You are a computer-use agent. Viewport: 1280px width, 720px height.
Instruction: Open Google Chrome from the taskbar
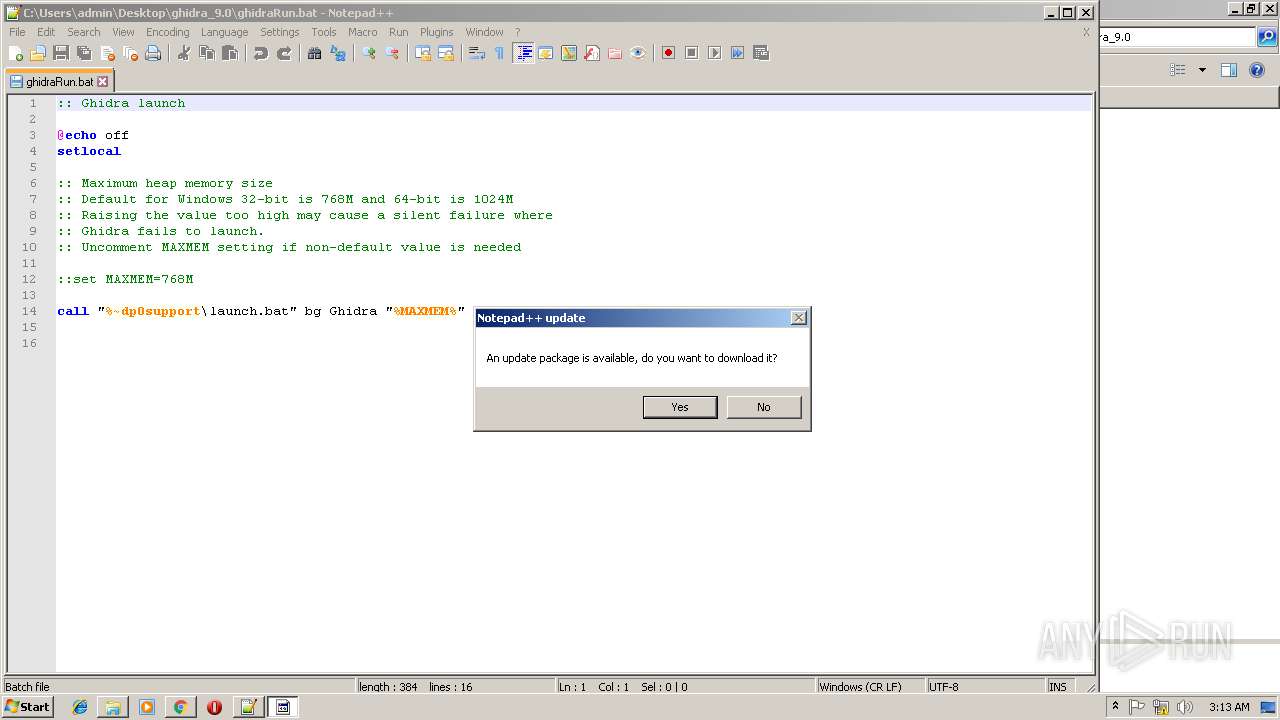tap(180, 707)
